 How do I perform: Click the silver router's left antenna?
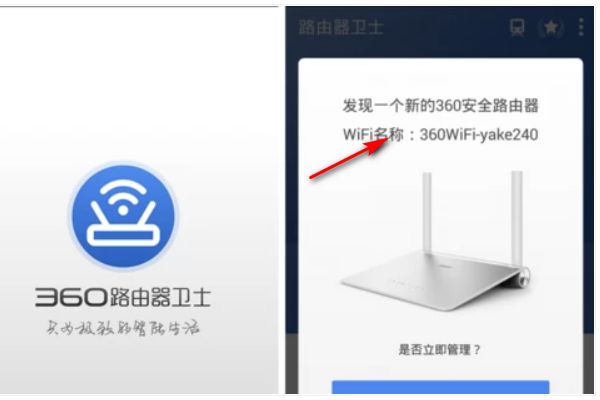427,213
